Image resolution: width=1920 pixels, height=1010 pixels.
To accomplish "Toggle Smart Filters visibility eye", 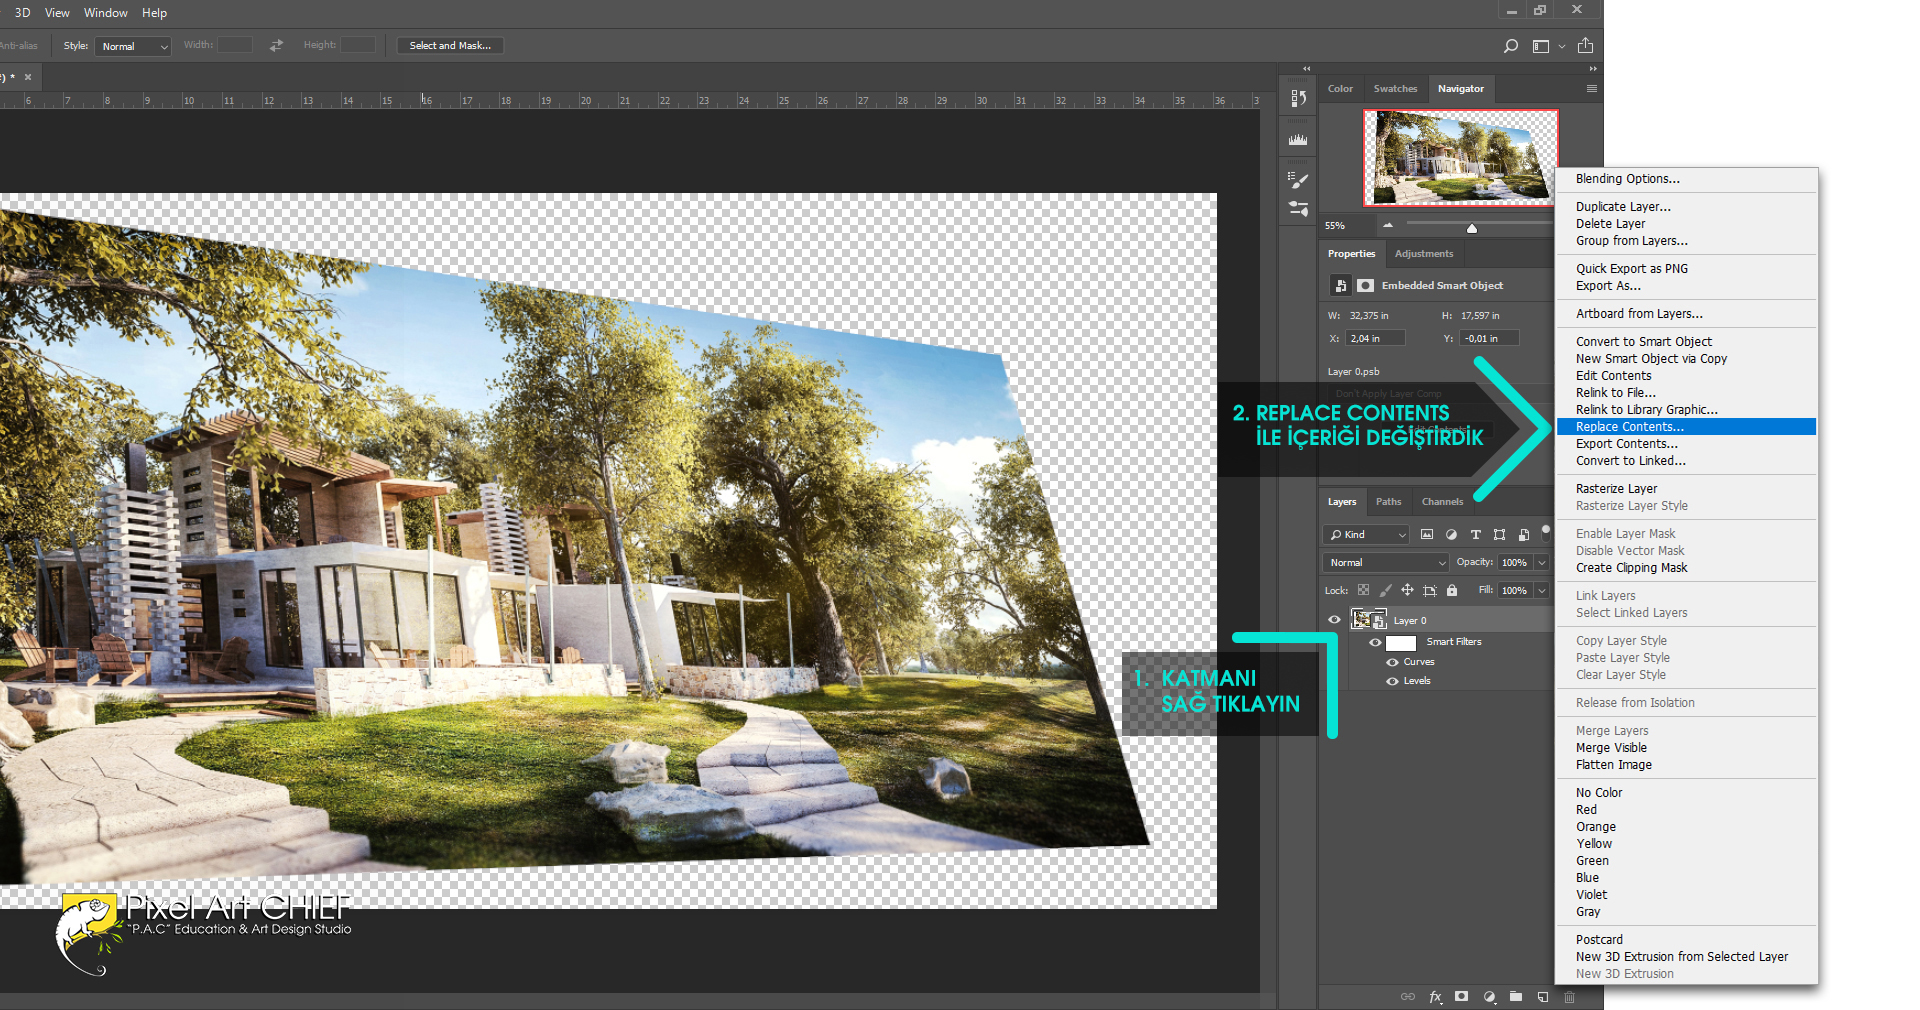I will (x=1375, y=642).
